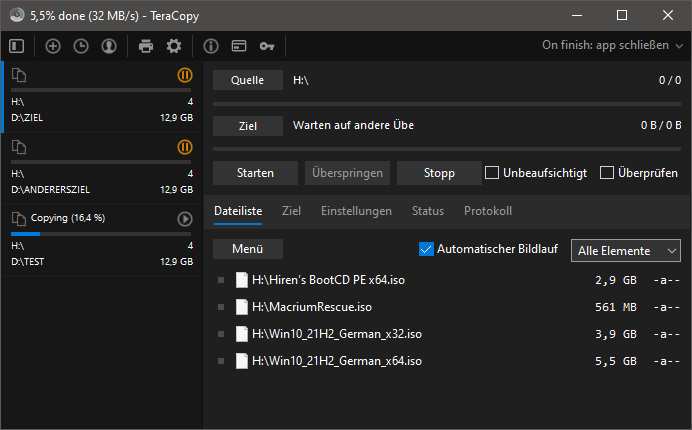
Task: Click file icon of Hiren's BootCD PE x64.iso
Action: pos(241,280)
